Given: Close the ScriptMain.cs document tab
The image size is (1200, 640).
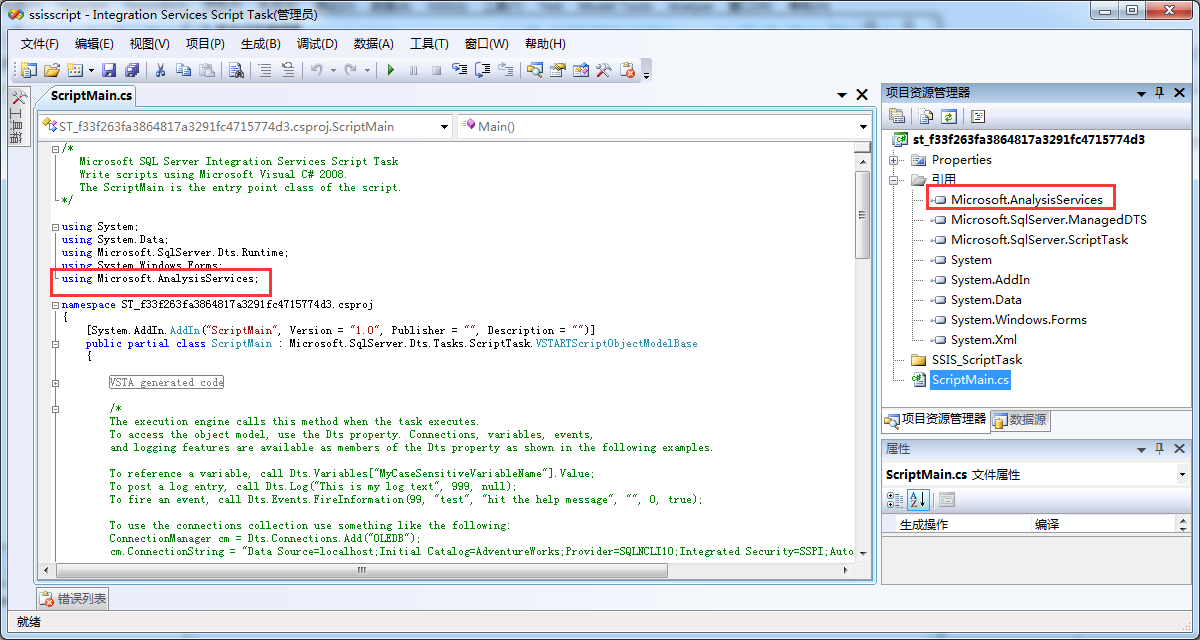Looking at the screenshot, I should click(862, 95).
